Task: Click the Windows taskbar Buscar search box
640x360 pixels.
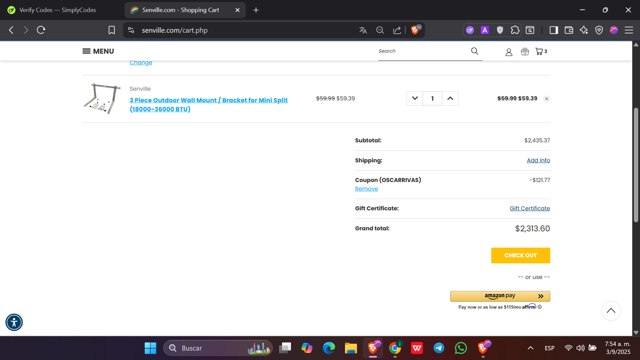Action: click(x=218, y=348)
